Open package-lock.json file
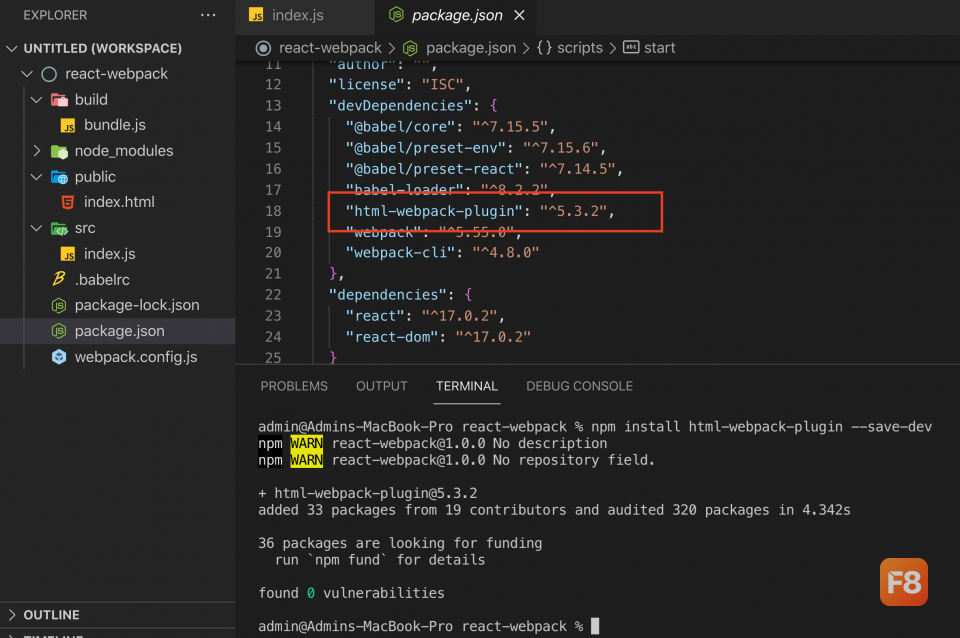 [x=137, y=305]
